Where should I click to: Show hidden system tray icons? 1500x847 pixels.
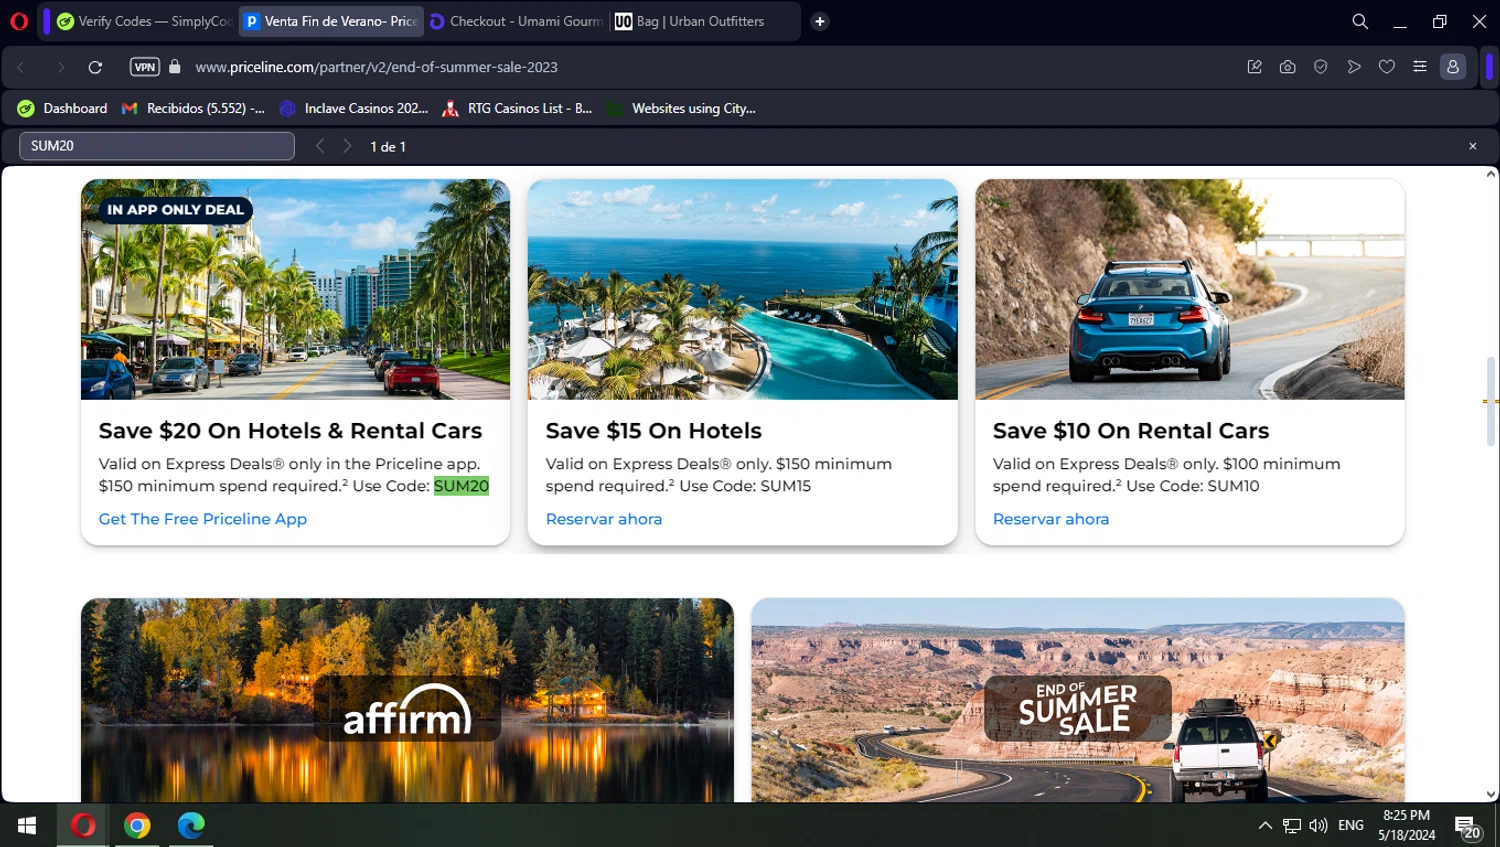(x=1265, y=825)
